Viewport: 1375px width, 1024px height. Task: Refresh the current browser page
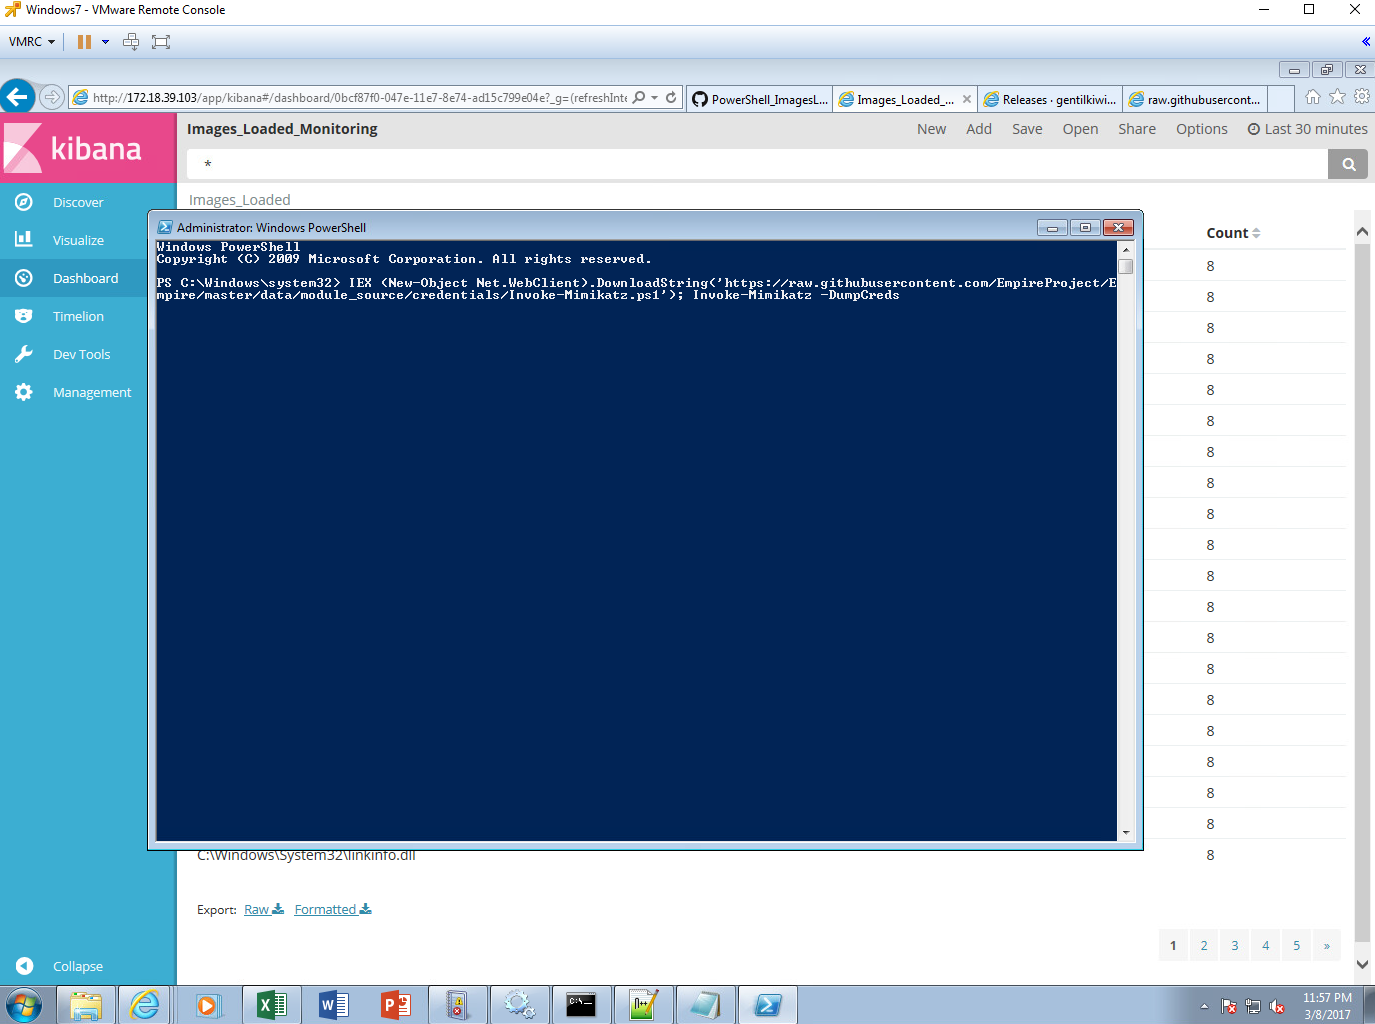tap(671, 98)
